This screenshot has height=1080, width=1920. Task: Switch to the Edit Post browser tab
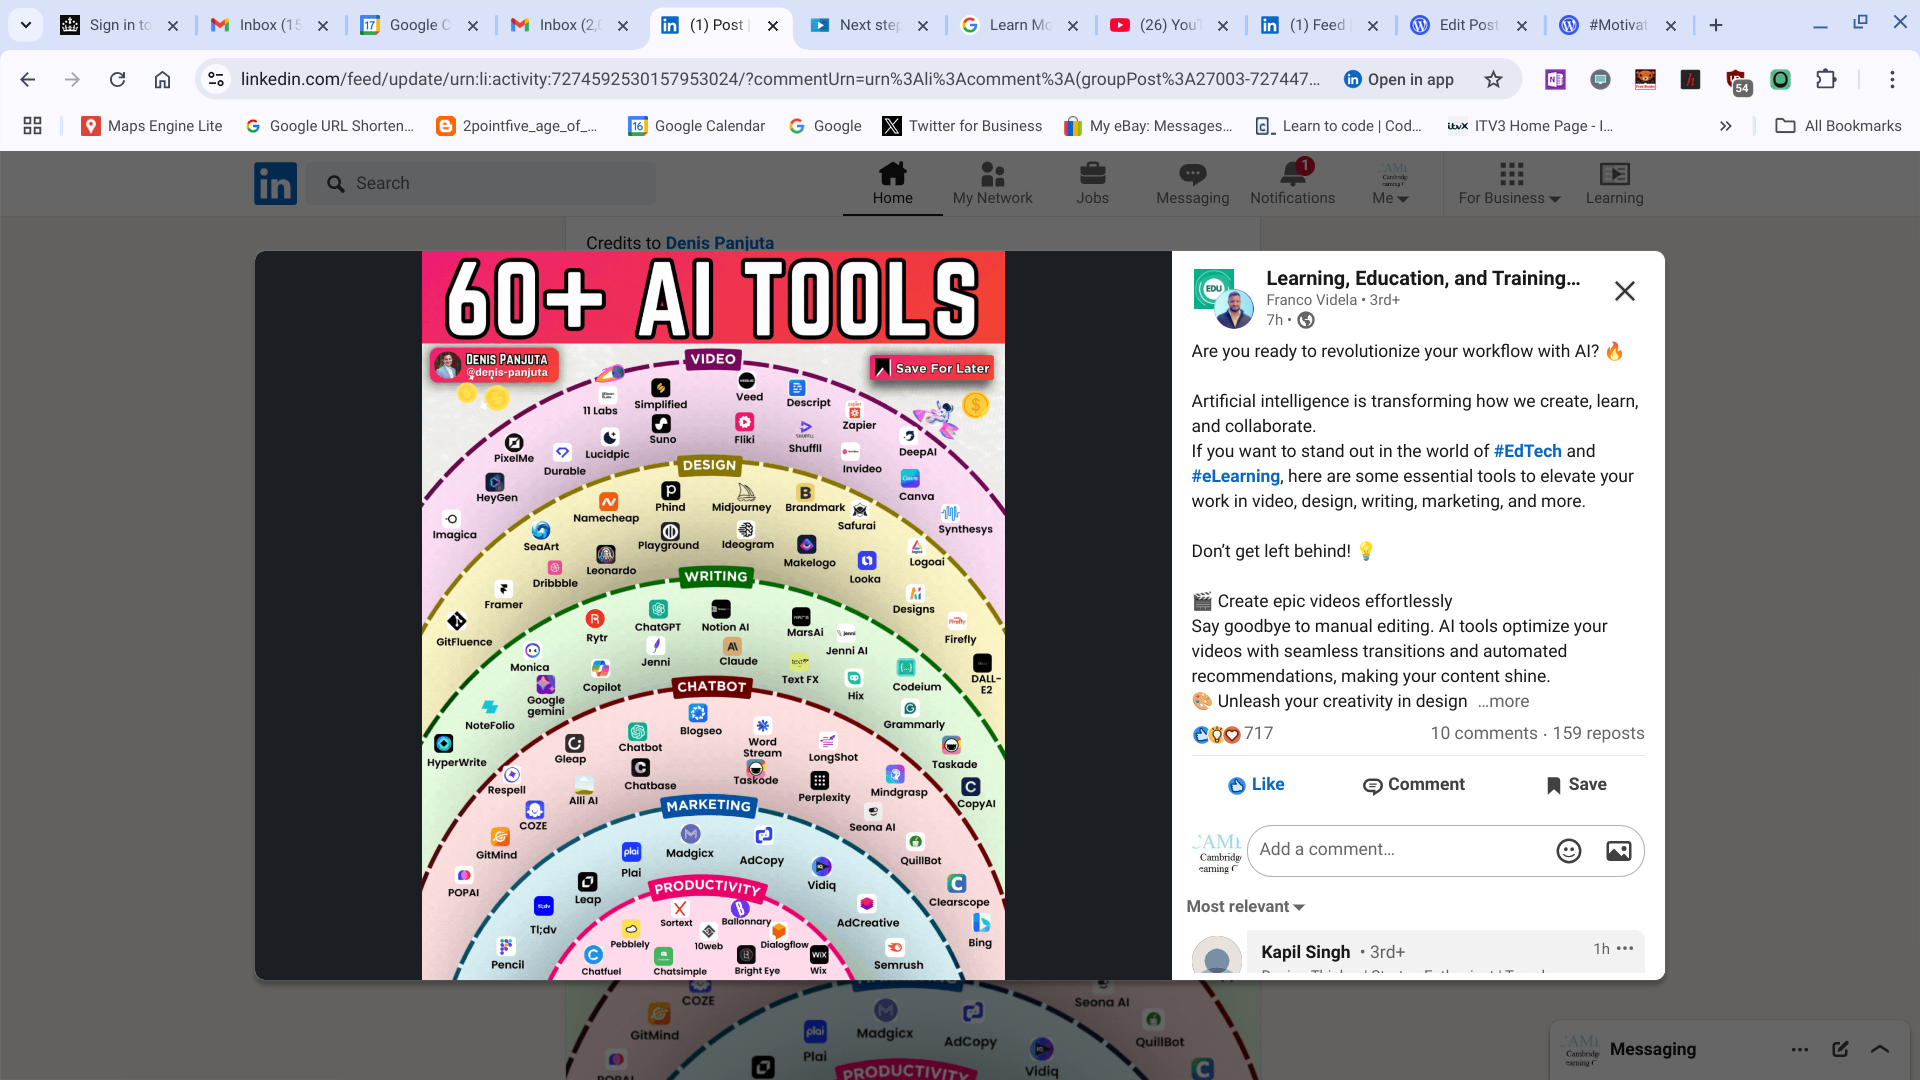tap(1466, 25)
